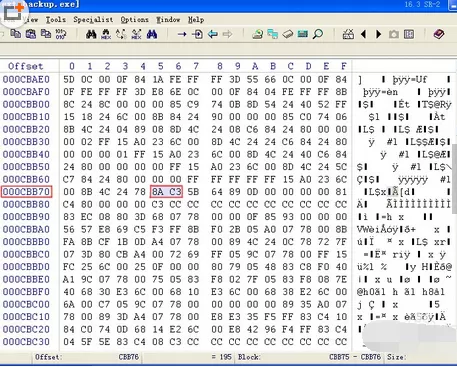This screenshot has width=457, height=374.
Task: Click the flat eraser-shaped drive icon
Action: pos(288,34)
